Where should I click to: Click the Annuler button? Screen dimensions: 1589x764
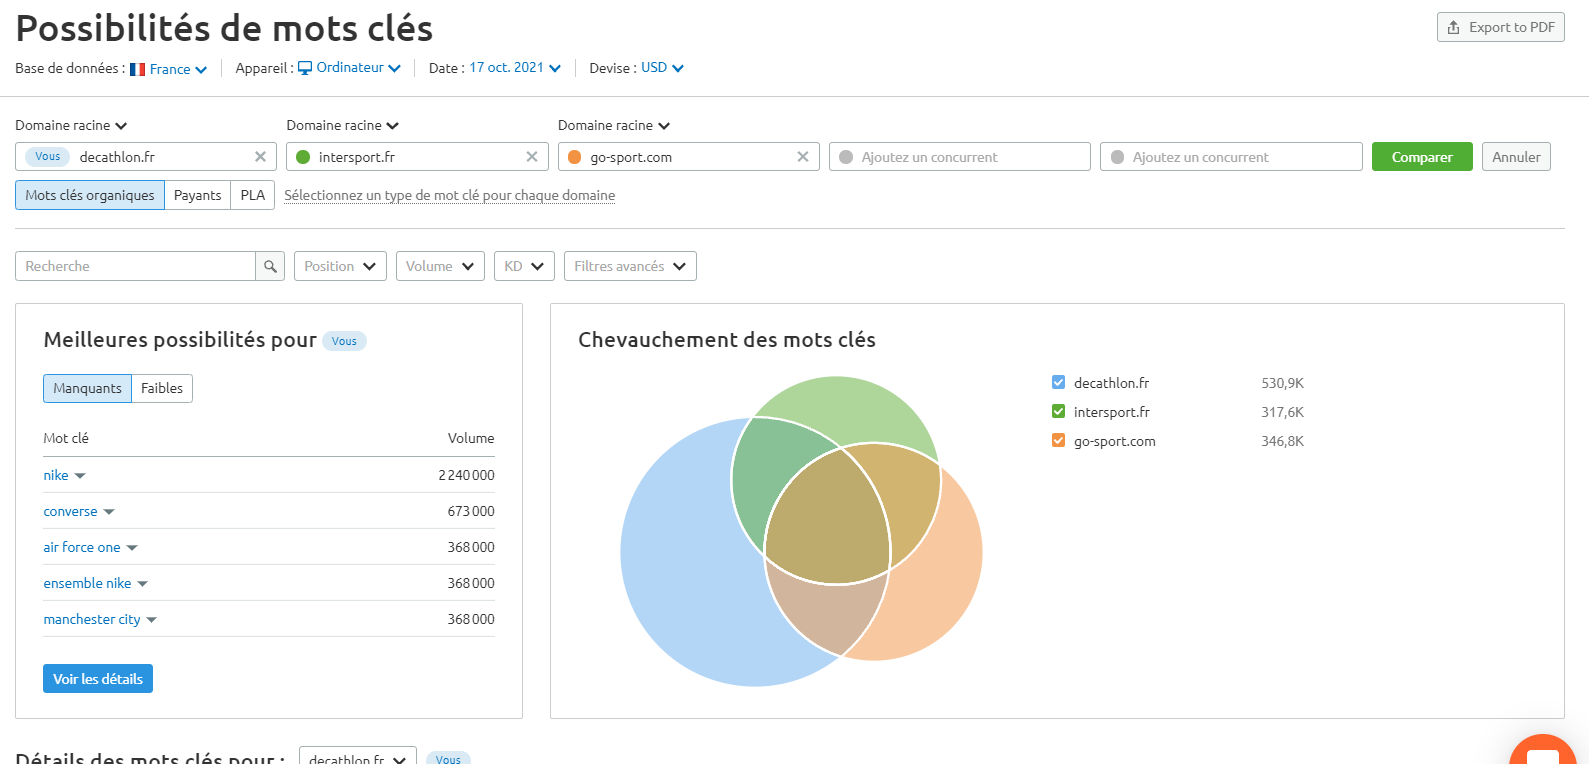(1516, 157)
